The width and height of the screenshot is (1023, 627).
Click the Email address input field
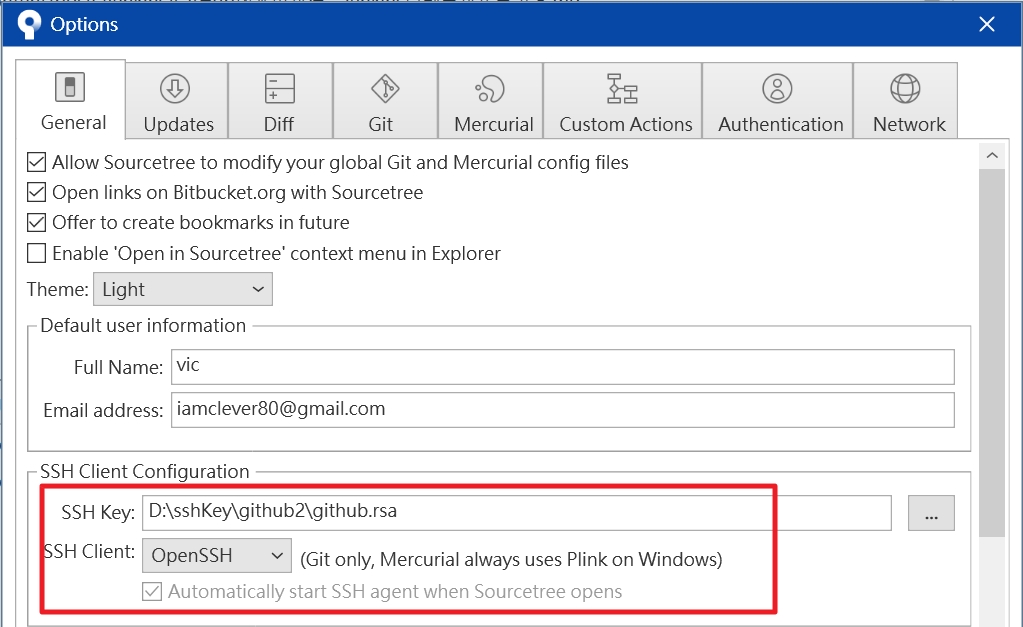coord(562,410)
